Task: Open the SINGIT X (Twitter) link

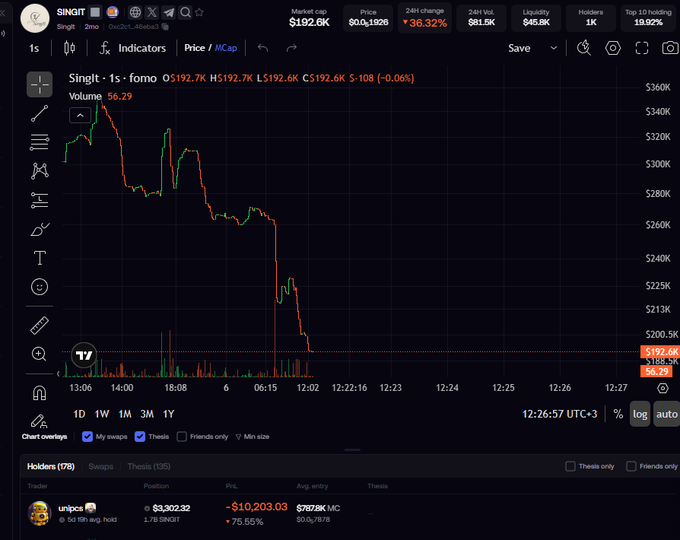Action: (152, 12)
